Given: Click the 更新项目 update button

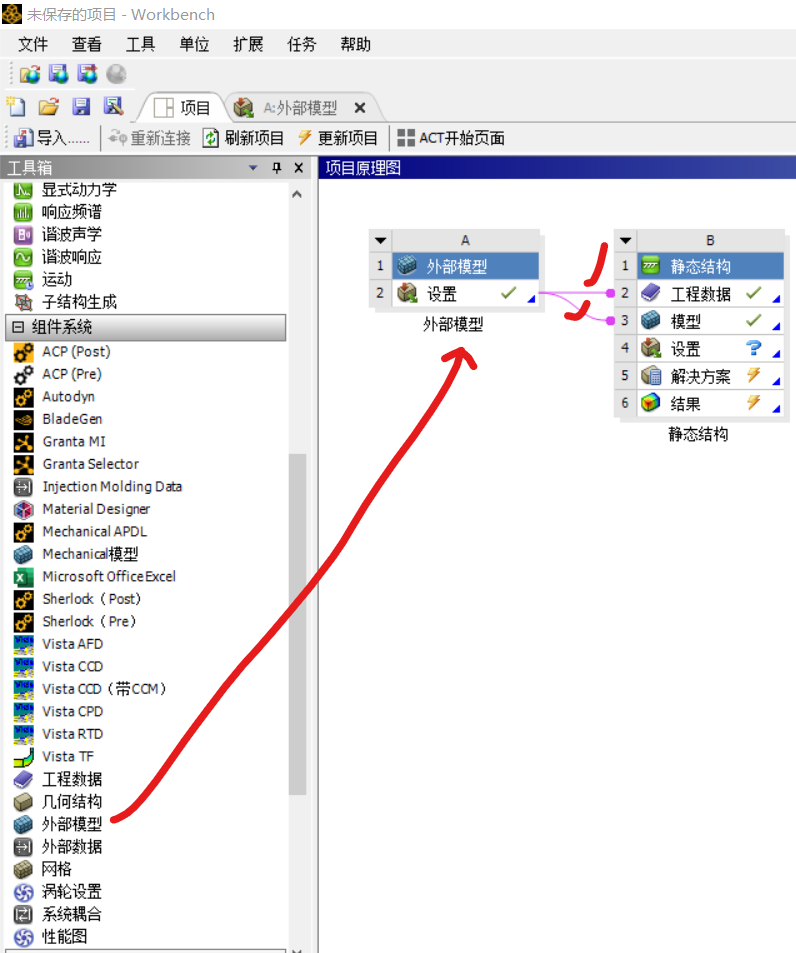Looking at the screenshot, I should click(x=337, y=138).
